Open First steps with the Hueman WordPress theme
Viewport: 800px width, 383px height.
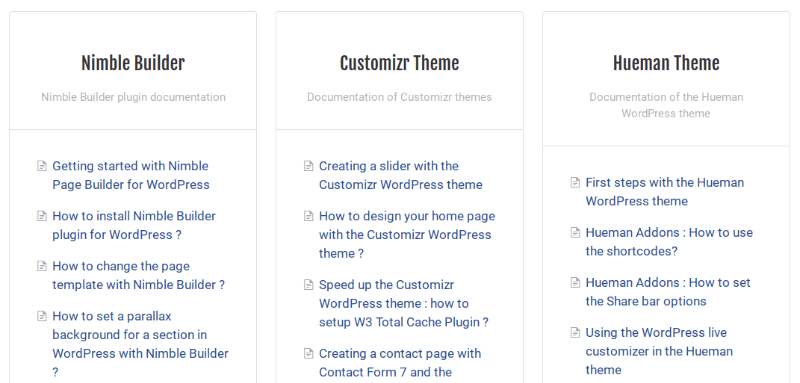point(665,192)
